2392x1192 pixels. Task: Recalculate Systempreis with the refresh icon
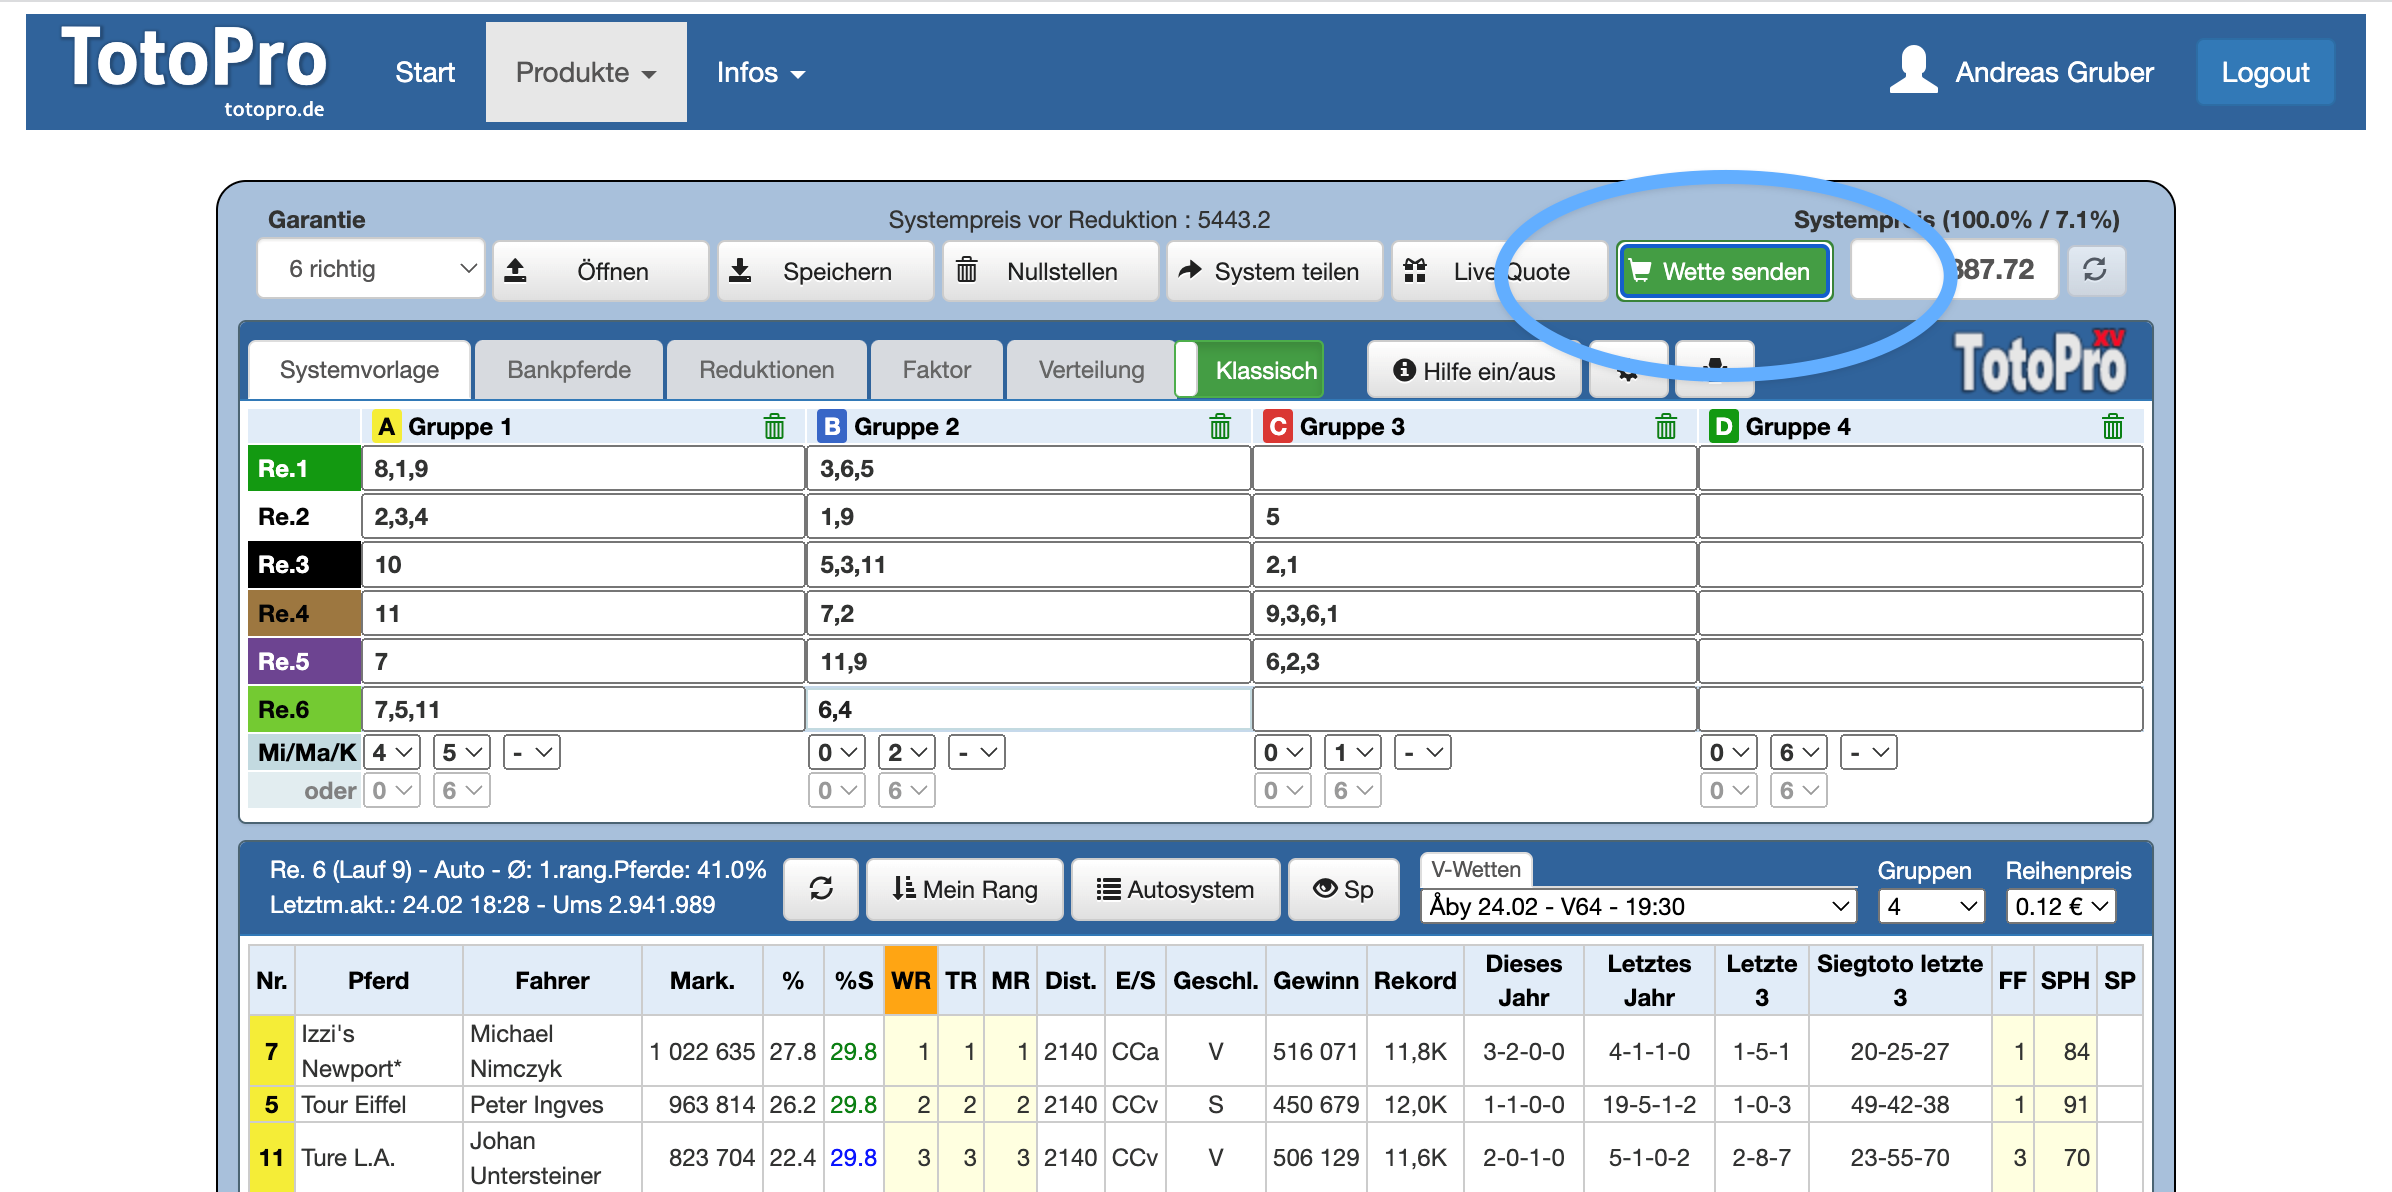tap(2095, 270)
